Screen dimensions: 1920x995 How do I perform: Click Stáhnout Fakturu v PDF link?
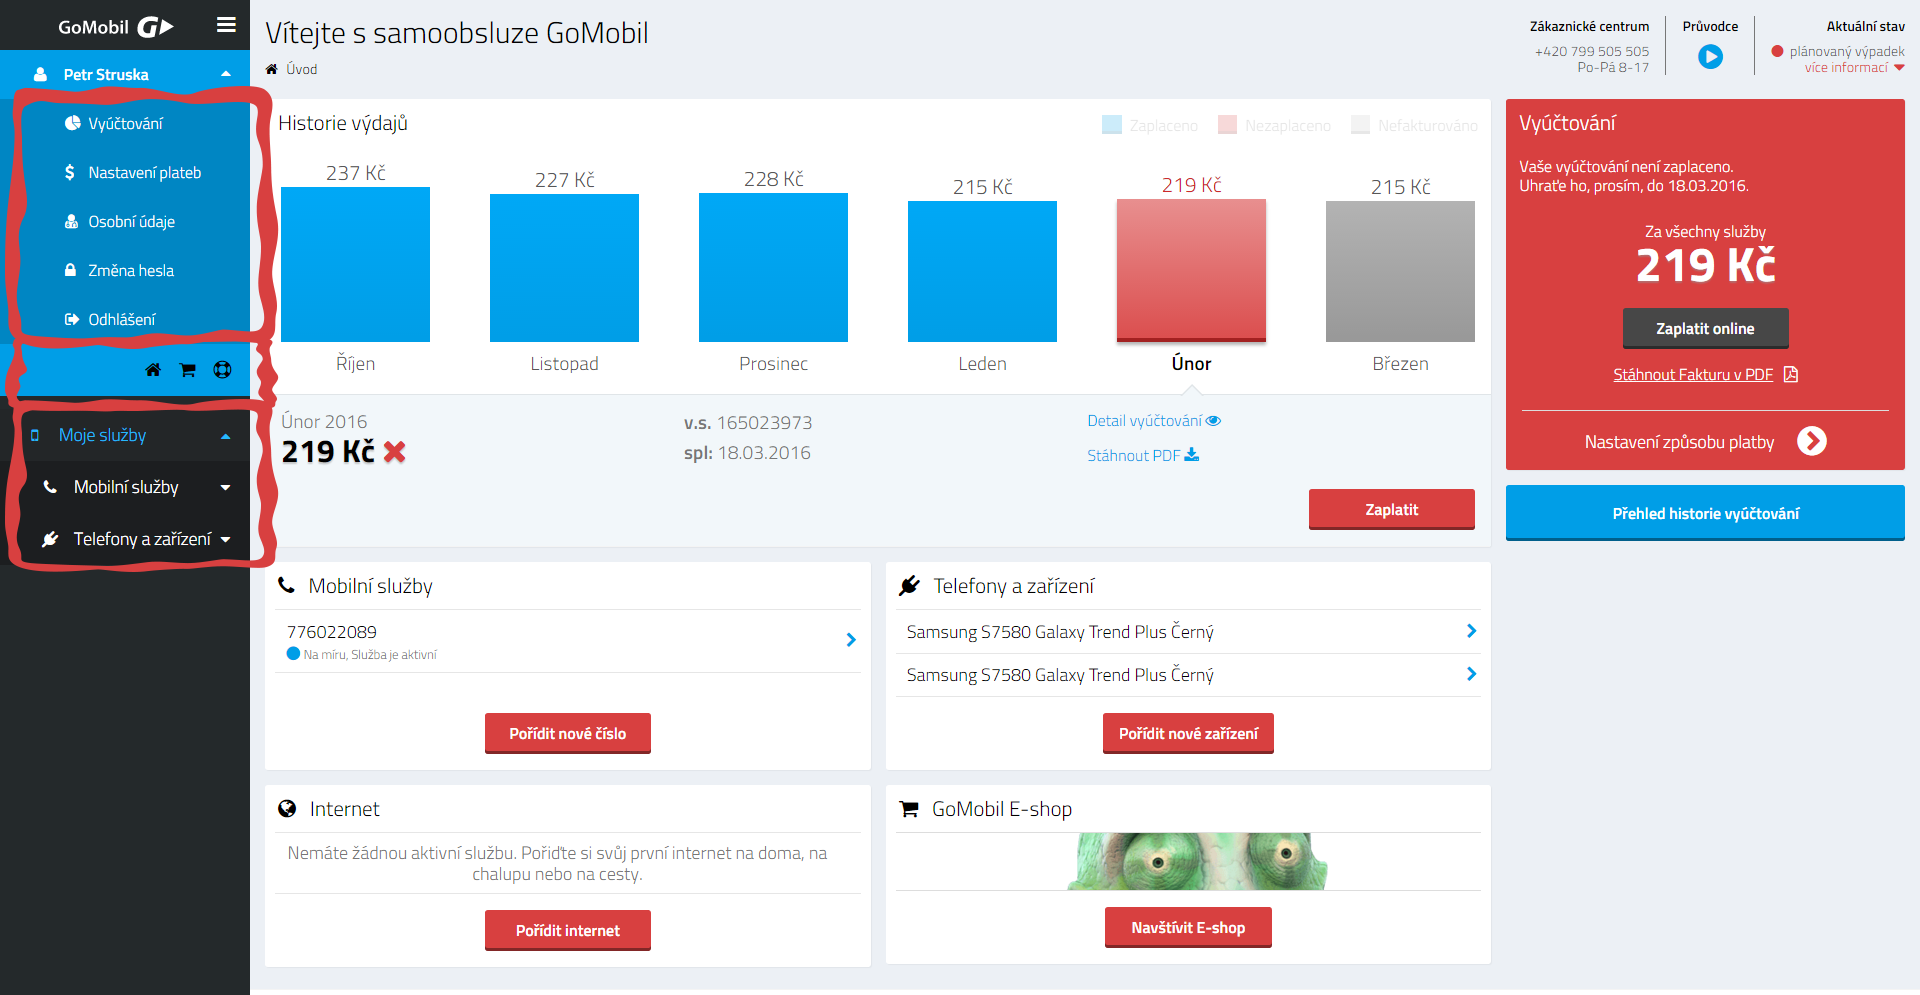(1692, 375)
